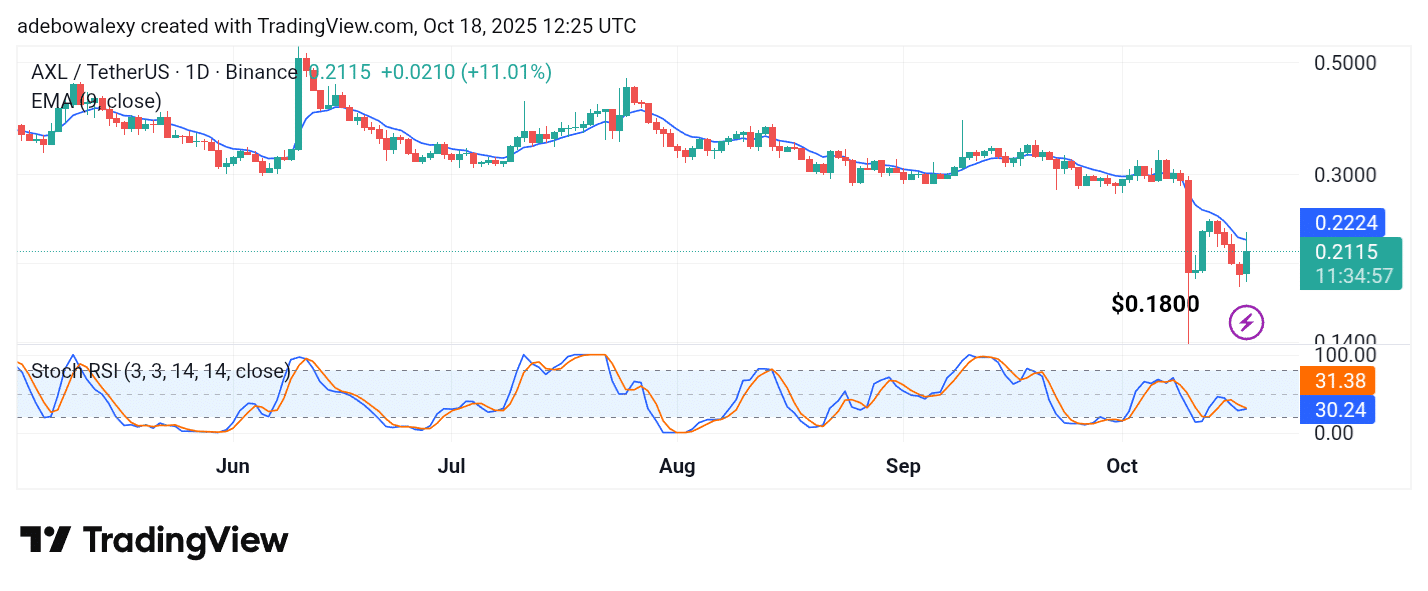Click the Oct label on time axis
The height and width of the screenshot is (591, 1428).
pos(1123,466)
